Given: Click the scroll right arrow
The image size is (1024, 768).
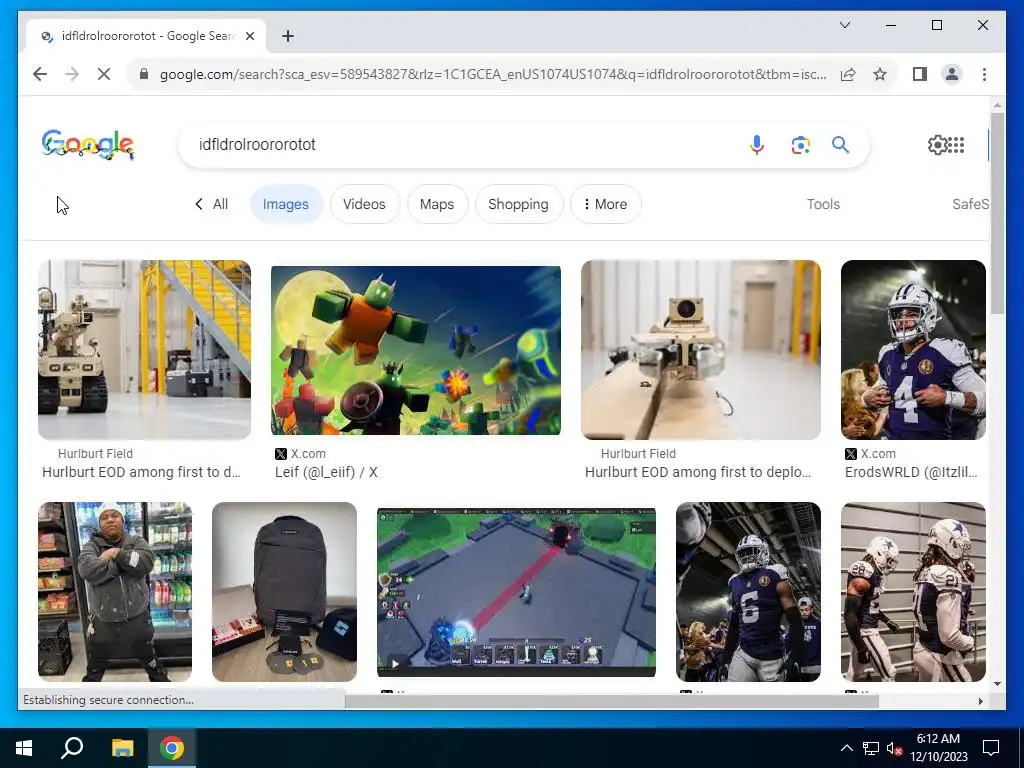Looking at the screenshot, I should [980, 701].
